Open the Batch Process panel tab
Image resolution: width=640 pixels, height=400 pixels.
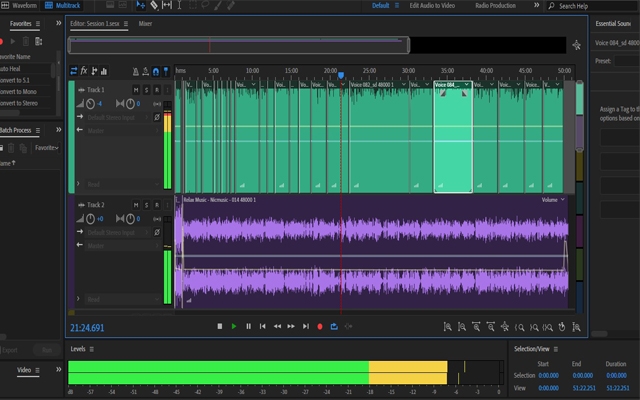(x=16, y=130)
